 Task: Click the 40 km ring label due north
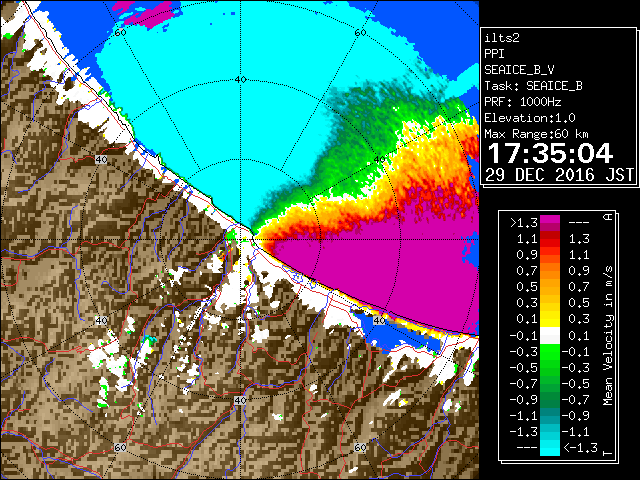click(x=240, y=80)
